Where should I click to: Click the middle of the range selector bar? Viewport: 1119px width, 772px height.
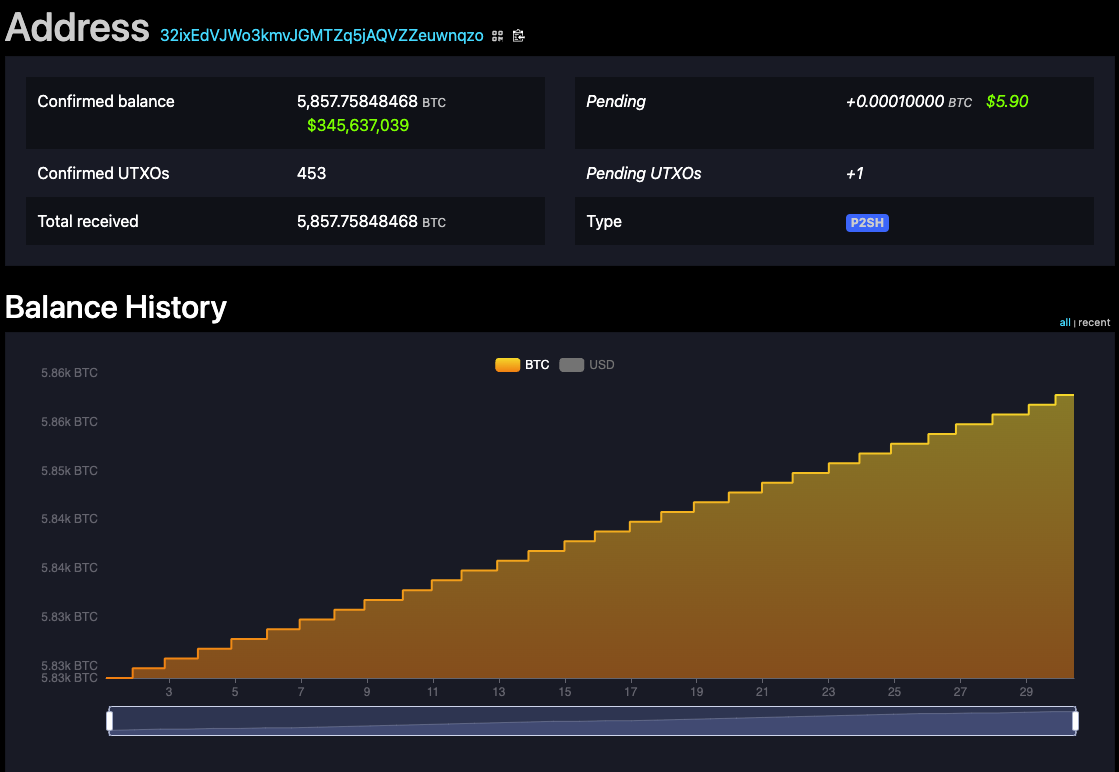point(592,721)
